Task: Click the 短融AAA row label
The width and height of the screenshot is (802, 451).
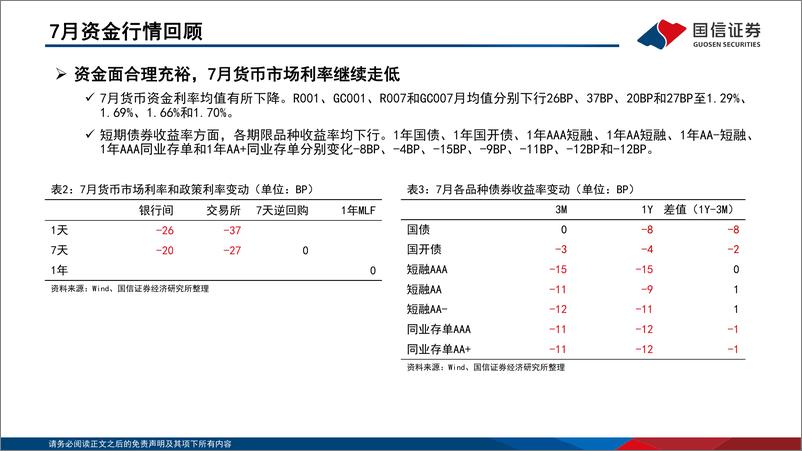Action: (427, 269)
